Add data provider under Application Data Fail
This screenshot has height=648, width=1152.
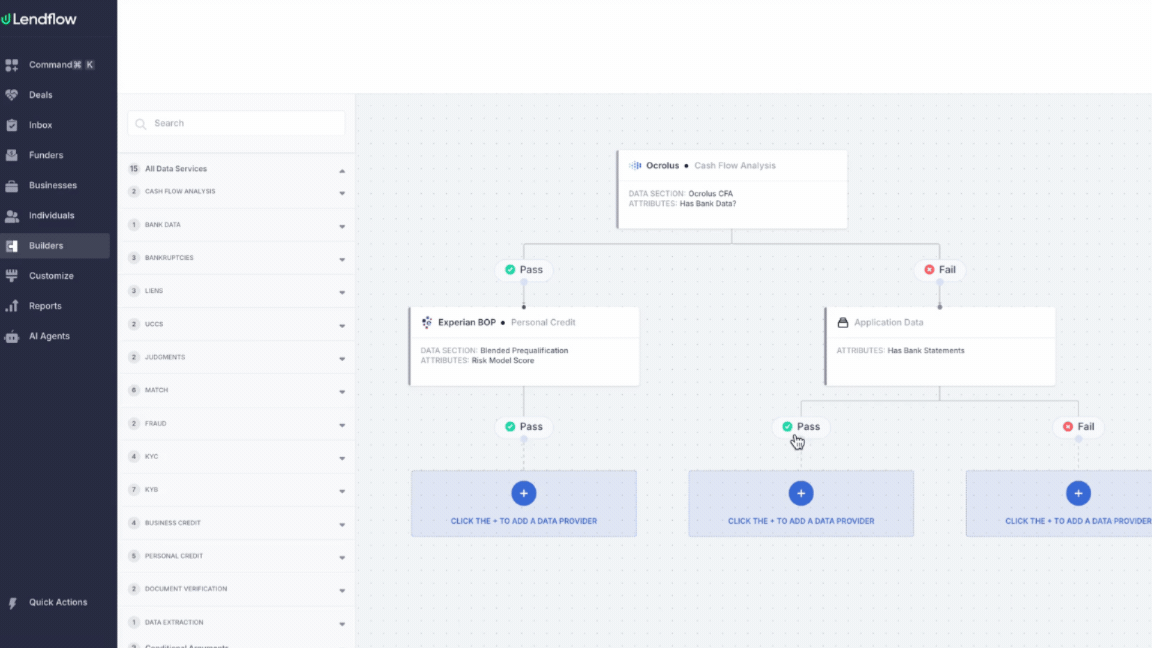[1078, 493]
